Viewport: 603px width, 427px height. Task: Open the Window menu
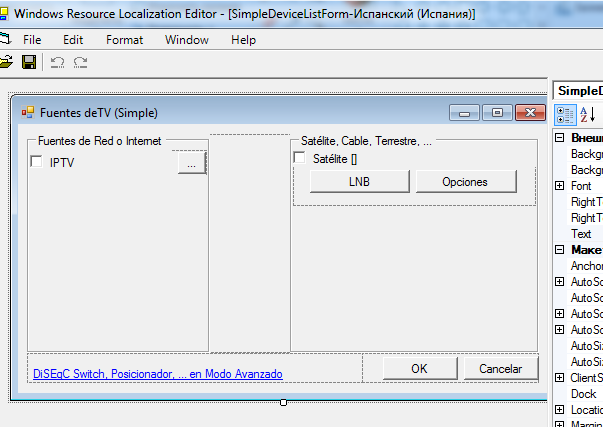pyautogui.click(x=187, y=40)
